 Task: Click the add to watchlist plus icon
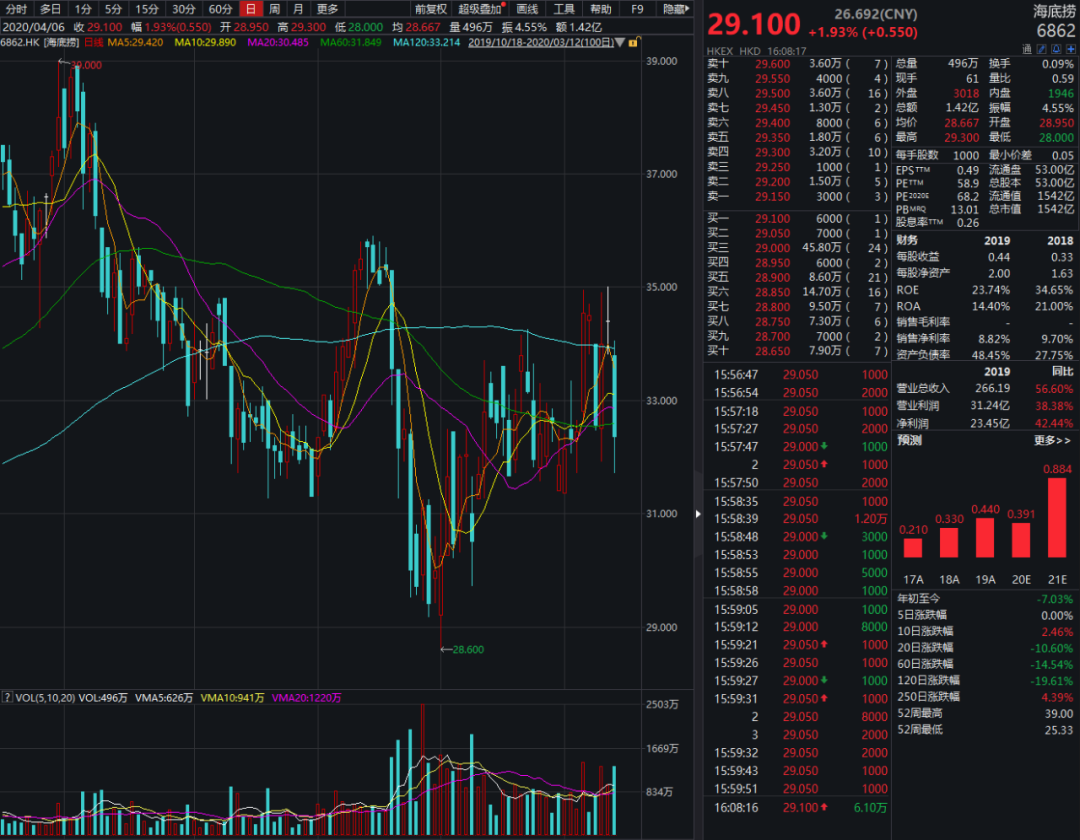[1070, 49]
